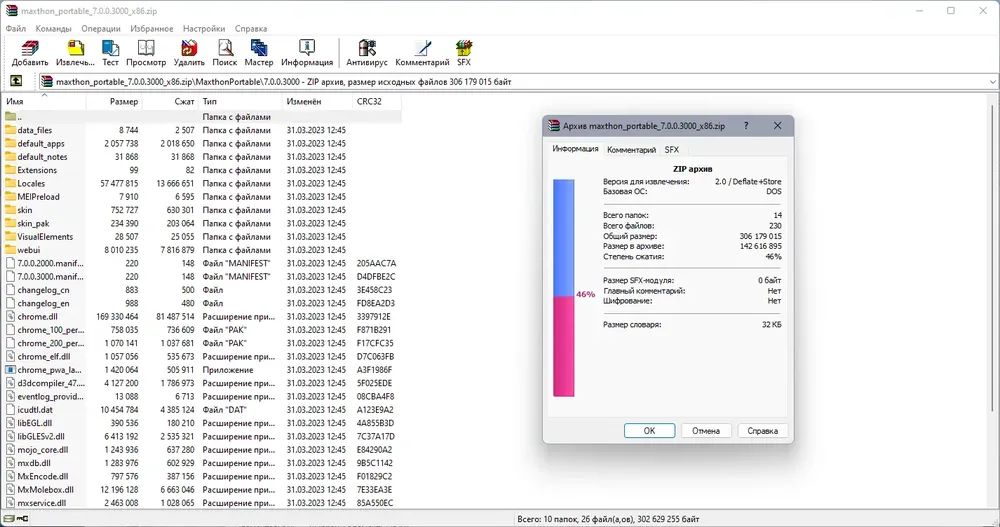This screenshot has width=1000, height=527.
Task: Sort by the Тип column header
Action: point(240,101)
